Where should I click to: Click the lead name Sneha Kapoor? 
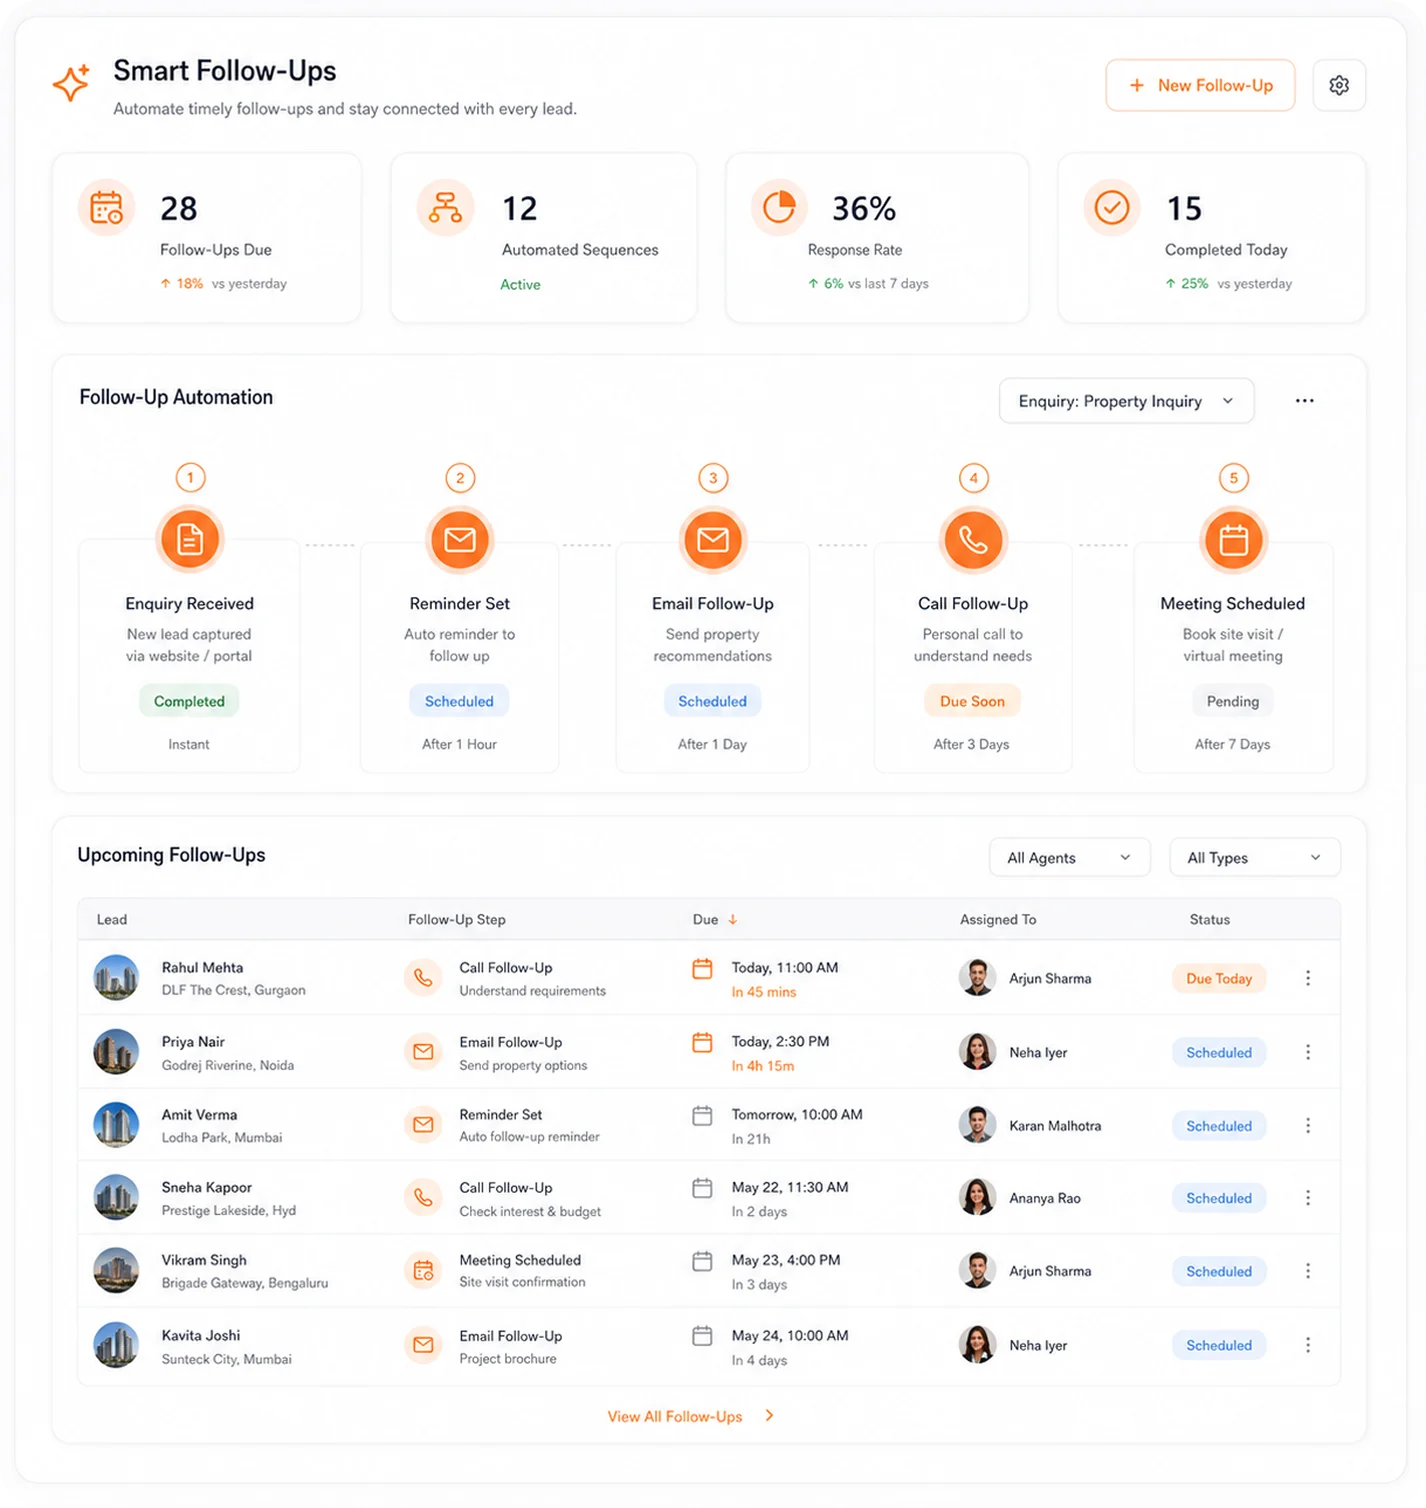pos(206,1188)
